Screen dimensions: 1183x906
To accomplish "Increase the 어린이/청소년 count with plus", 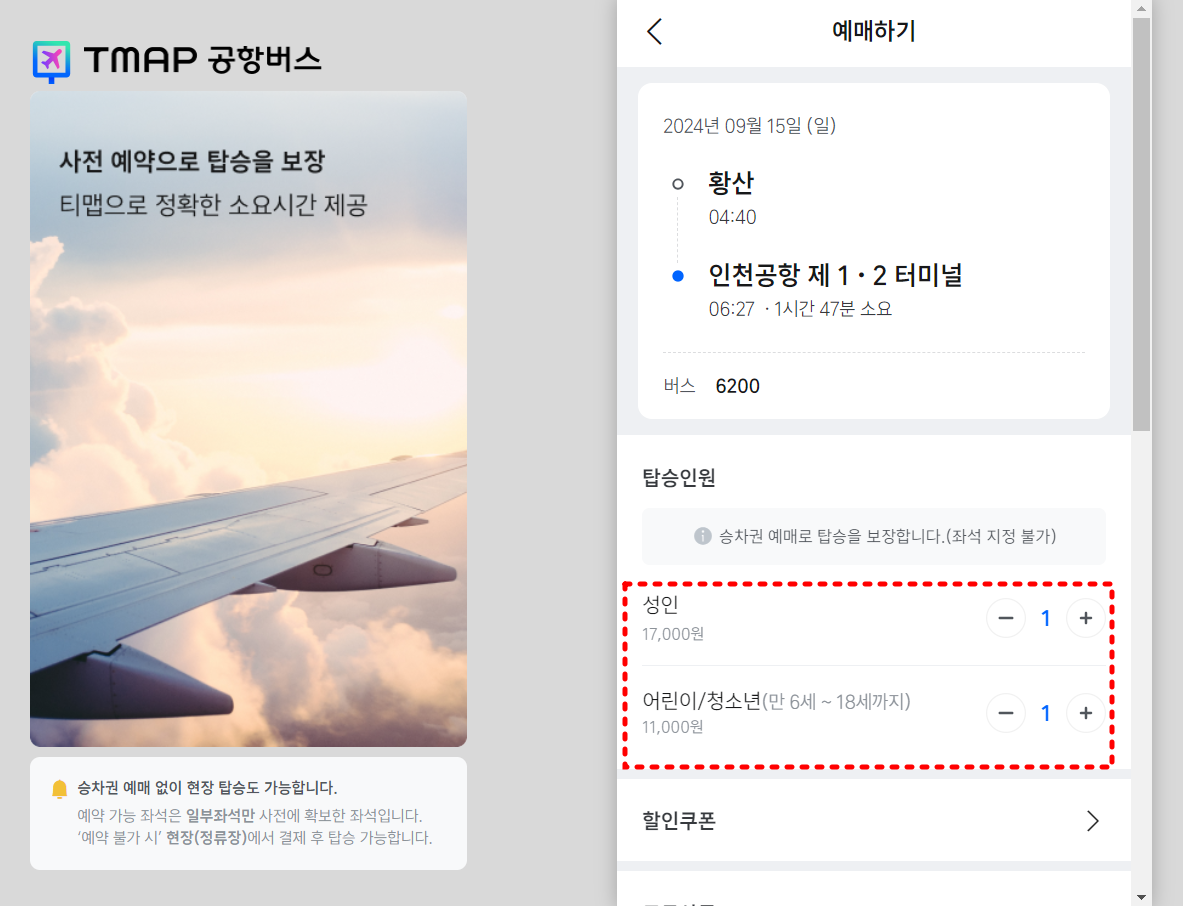I will coord(1086,713).
